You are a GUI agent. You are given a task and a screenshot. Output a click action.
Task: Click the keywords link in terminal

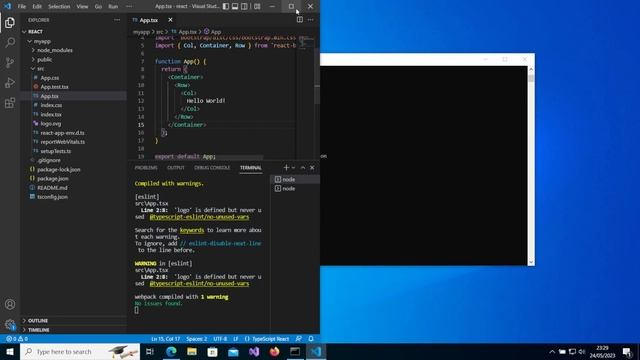(x=192, y=230)
